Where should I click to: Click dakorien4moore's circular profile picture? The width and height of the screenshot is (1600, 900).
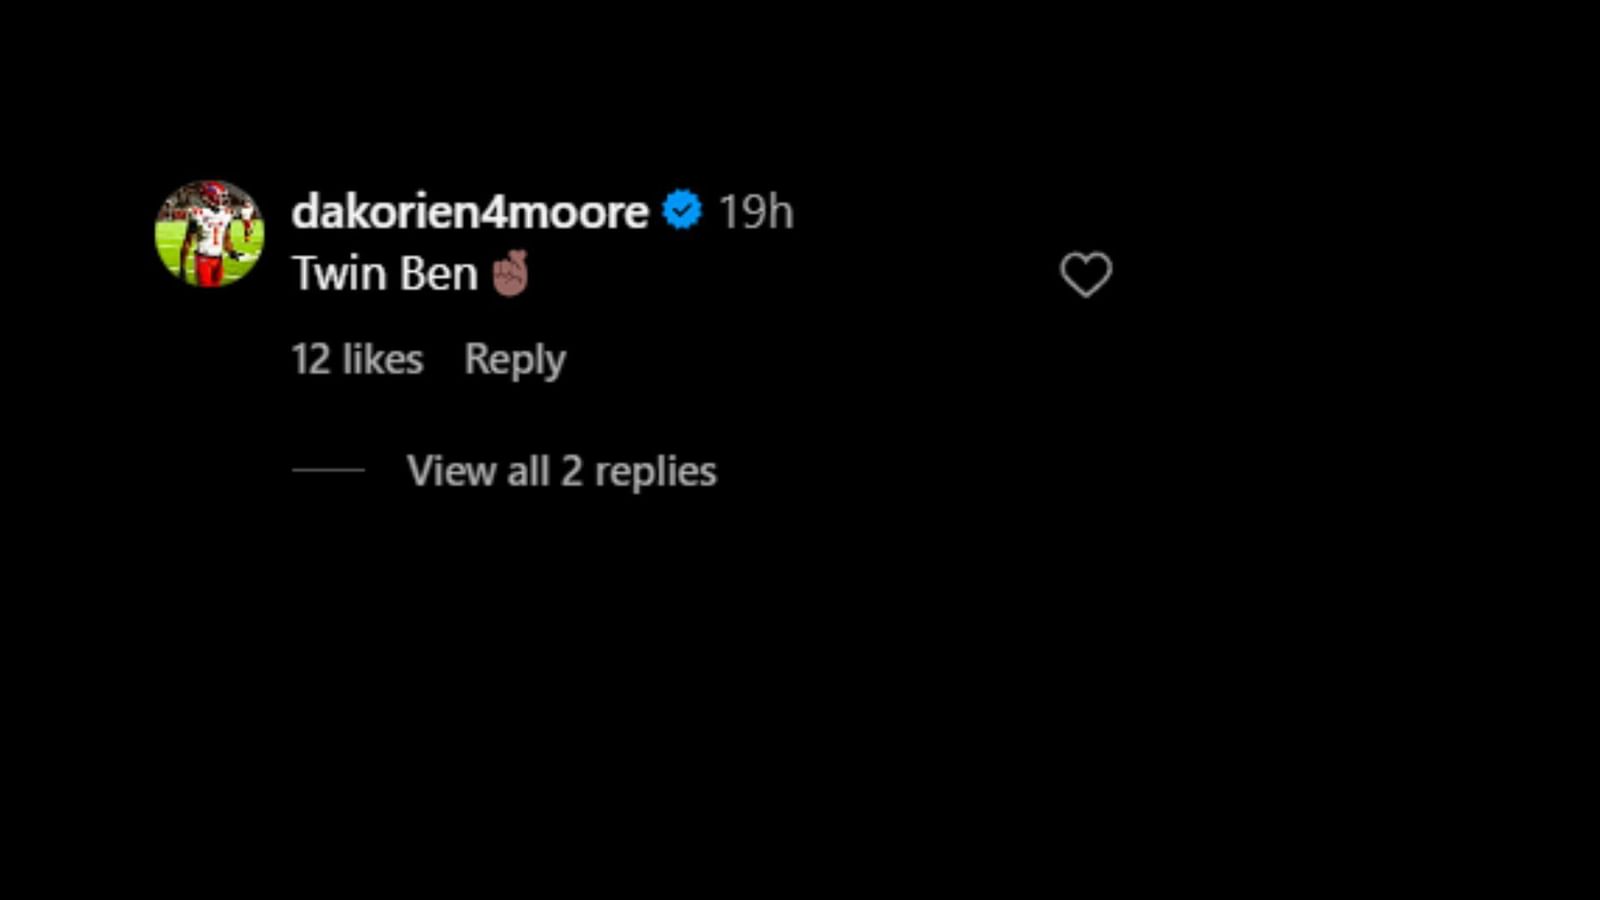pyautogui.click(x=210, y=232)
